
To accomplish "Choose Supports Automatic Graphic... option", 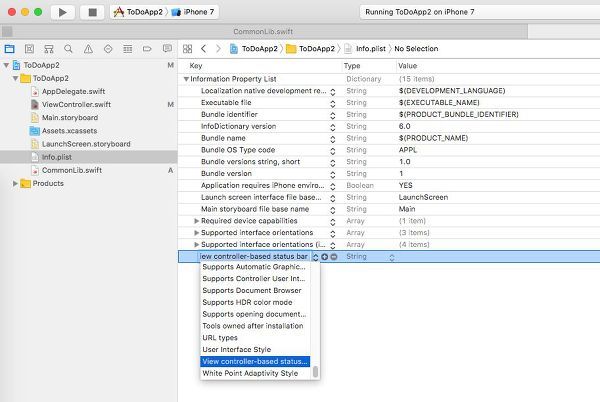I will click(x=255, y=267).
